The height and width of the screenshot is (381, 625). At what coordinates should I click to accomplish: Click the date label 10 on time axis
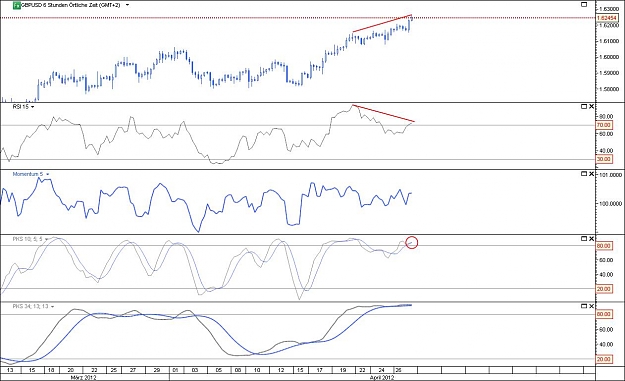[x=257, y=370]
